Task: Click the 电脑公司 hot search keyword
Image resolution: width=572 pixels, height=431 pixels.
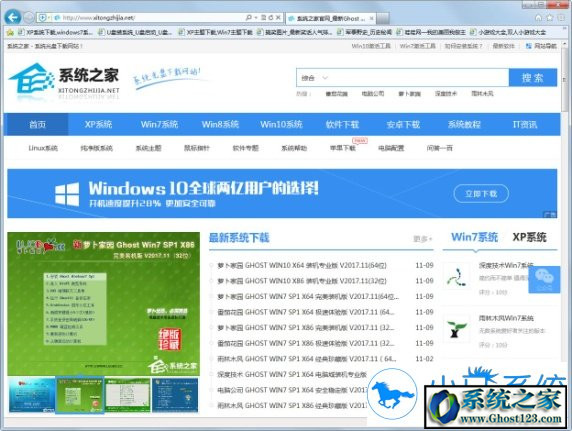Action: coord(372,94)
